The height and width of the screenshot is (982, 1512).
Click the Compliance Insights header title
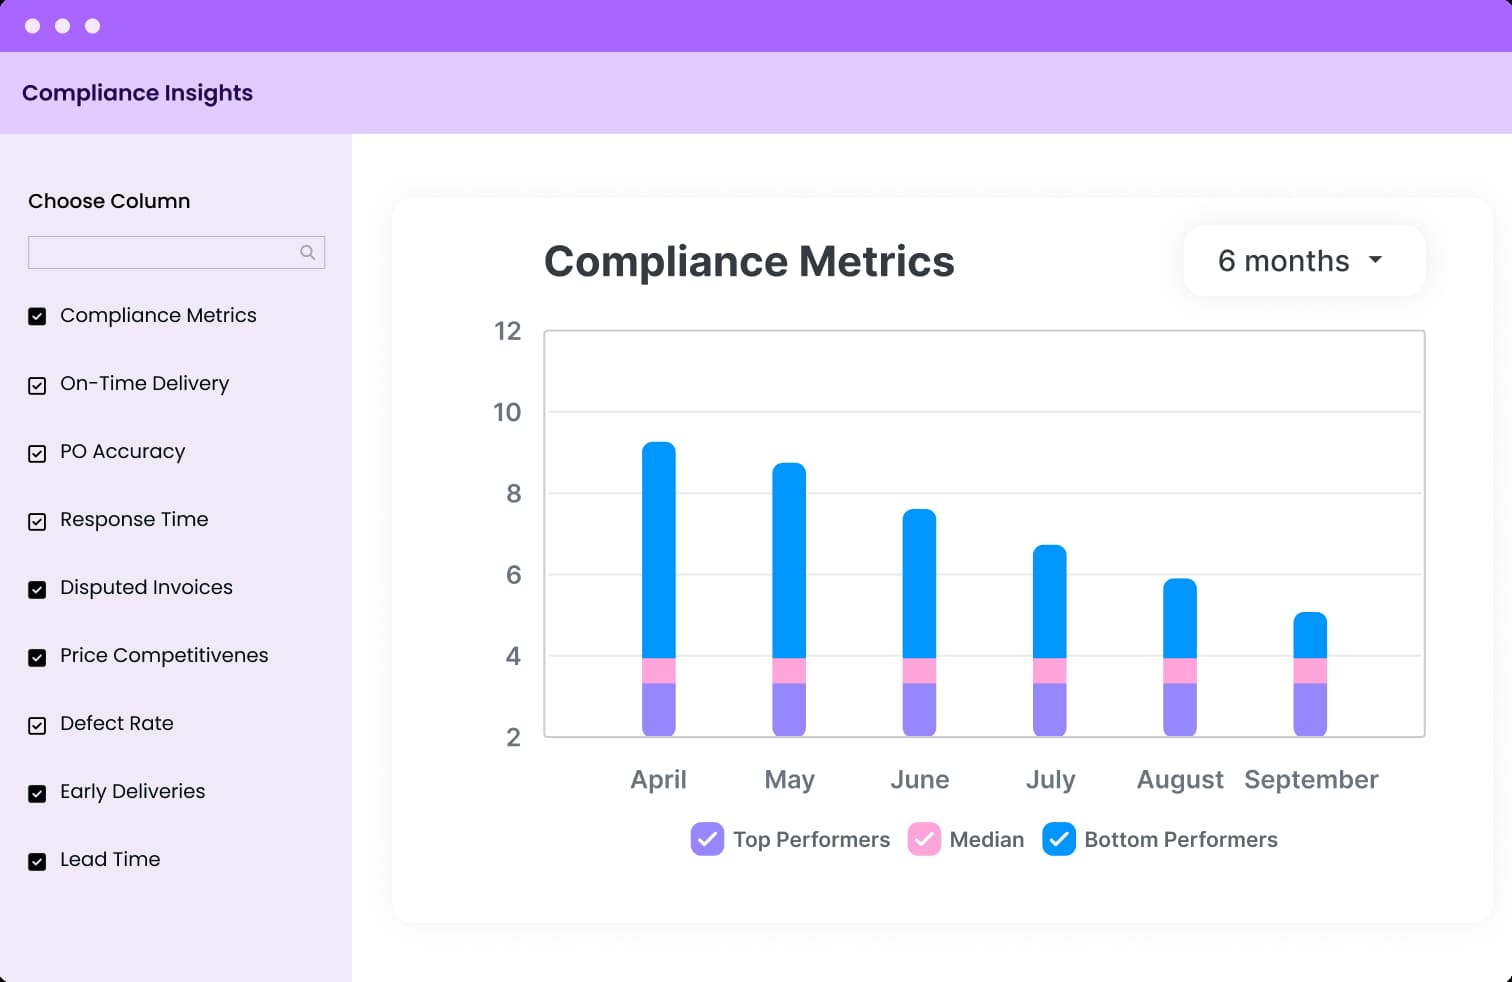[x=137, y=93]
